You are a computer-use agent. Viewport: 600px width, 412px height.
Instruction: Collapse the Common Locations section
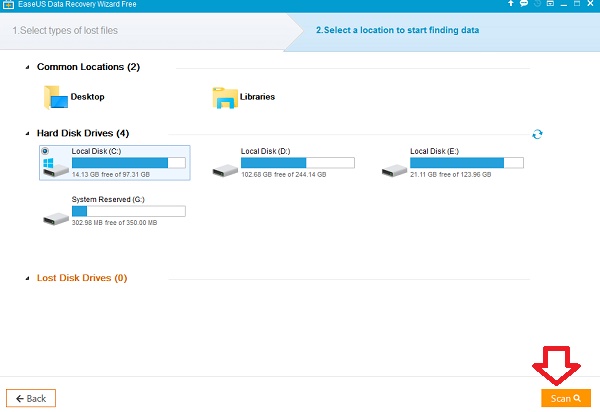[27, 67]
